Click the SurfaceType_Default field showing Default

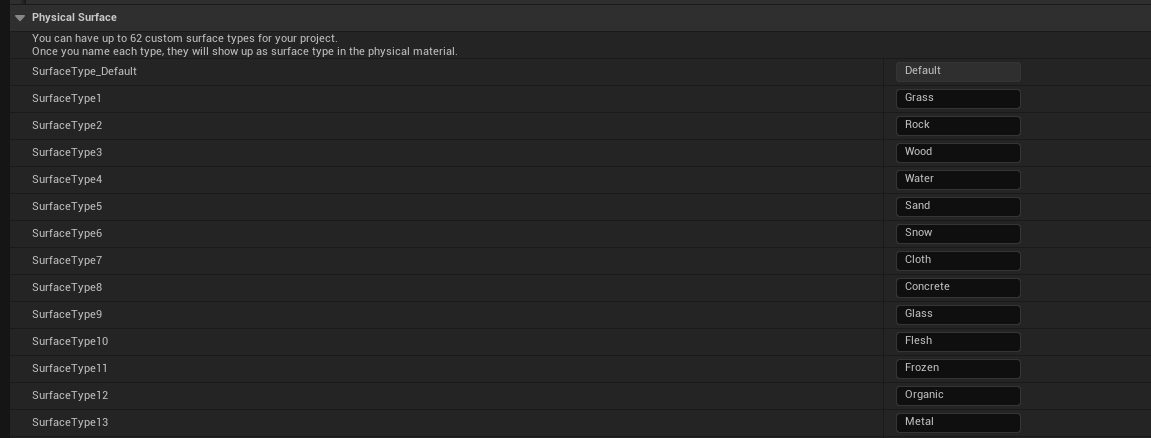(x=958, y=71)
